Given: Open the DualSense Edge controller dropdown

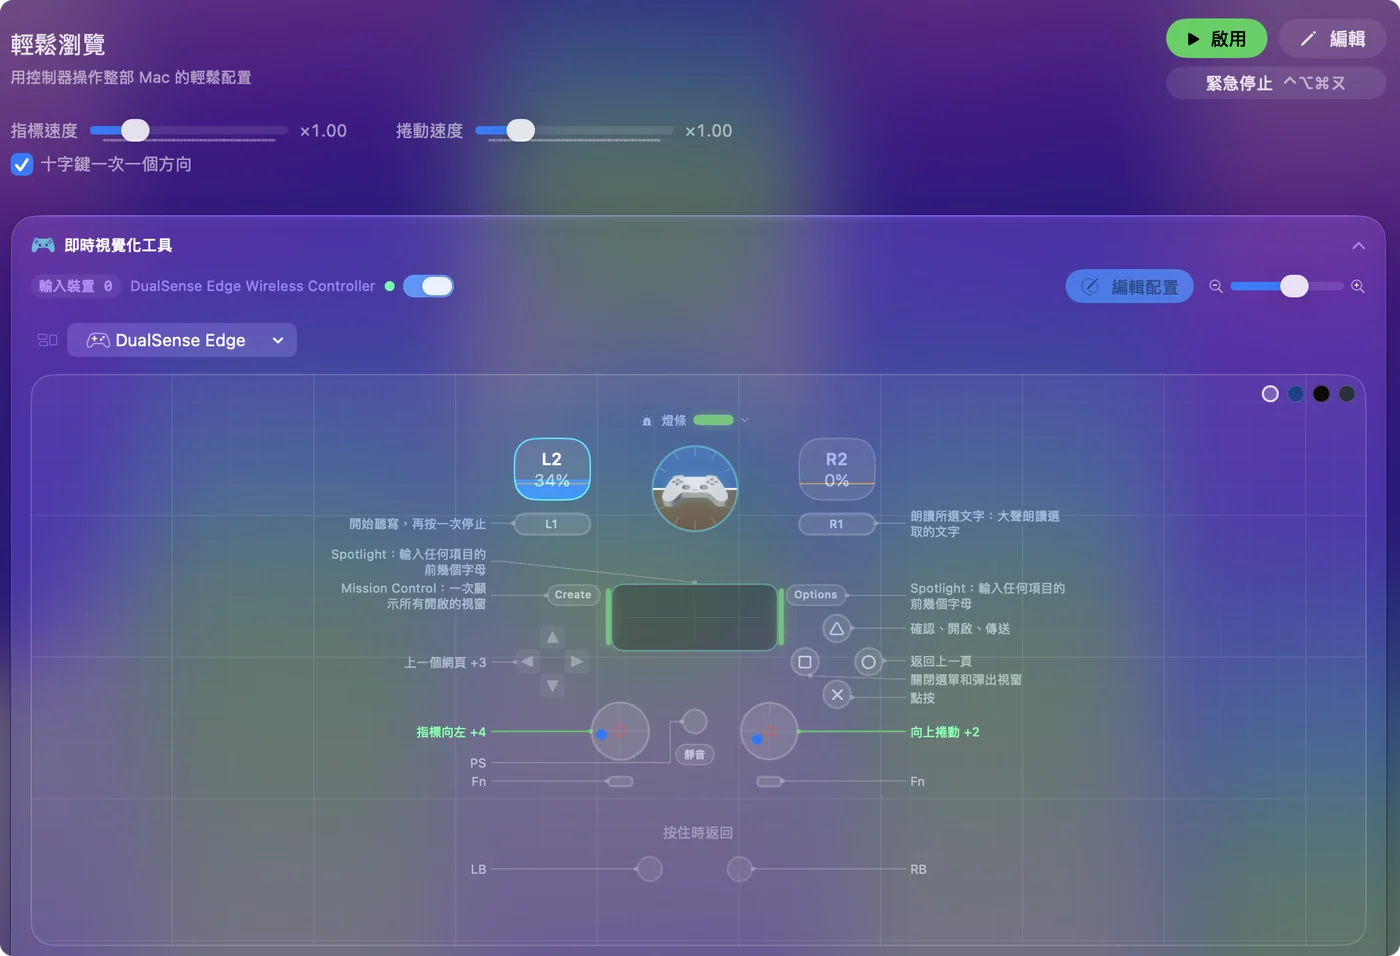Looking at the screenshot, I should tap(182, 340).
